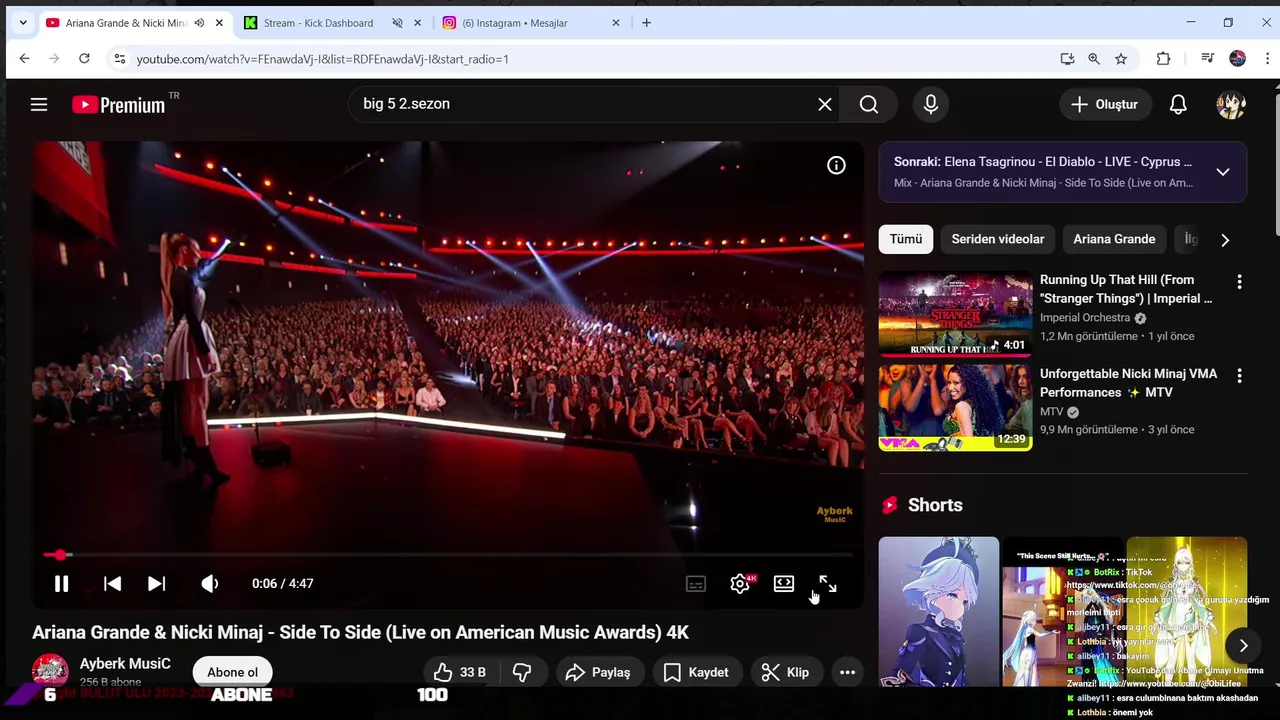Switch player to theater mode

coord(784,584)
